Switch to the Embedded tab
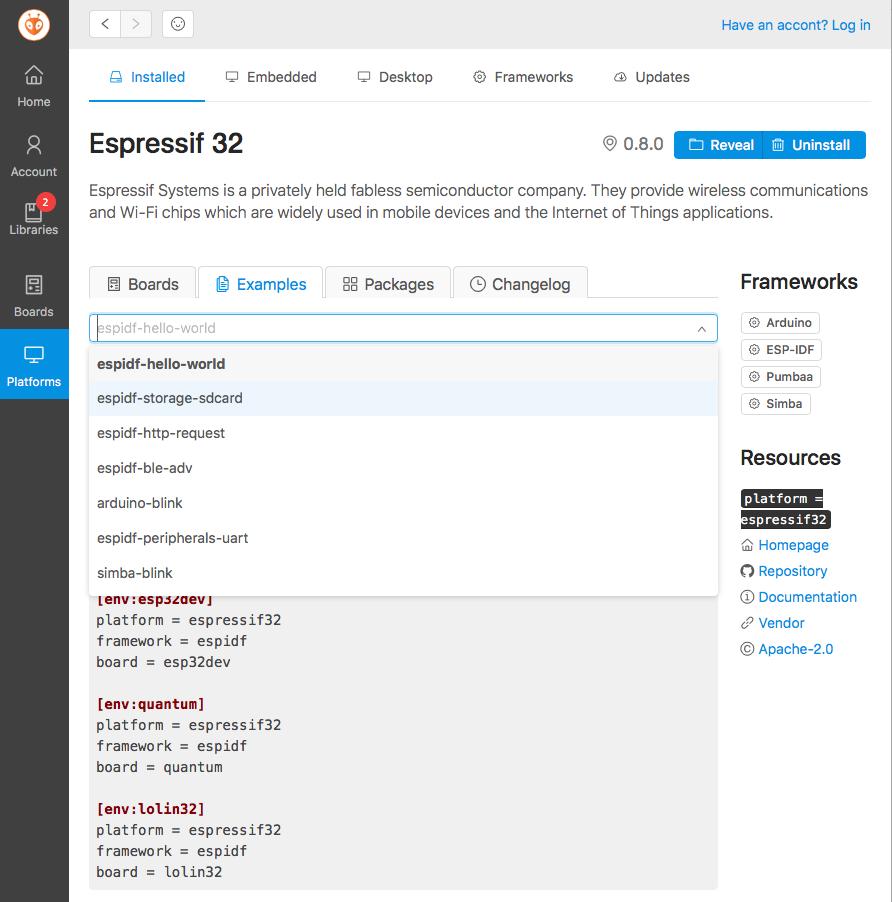The height and width of the screenshot is (902, 892). [271, 77]
